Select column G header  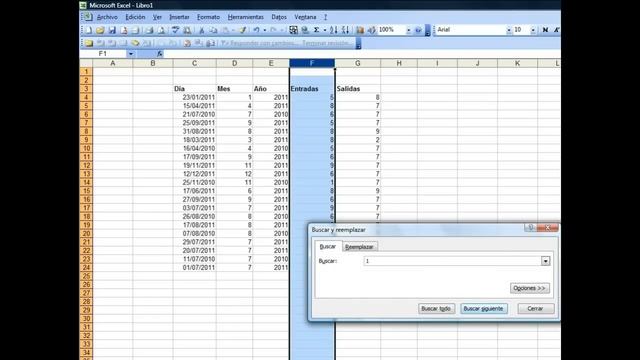pos(358,63)
